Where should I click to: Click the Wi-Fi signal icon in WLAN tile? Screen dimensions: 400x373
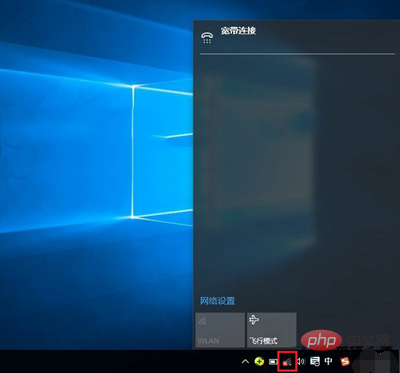pyautogui.click(x=202, y=321)
